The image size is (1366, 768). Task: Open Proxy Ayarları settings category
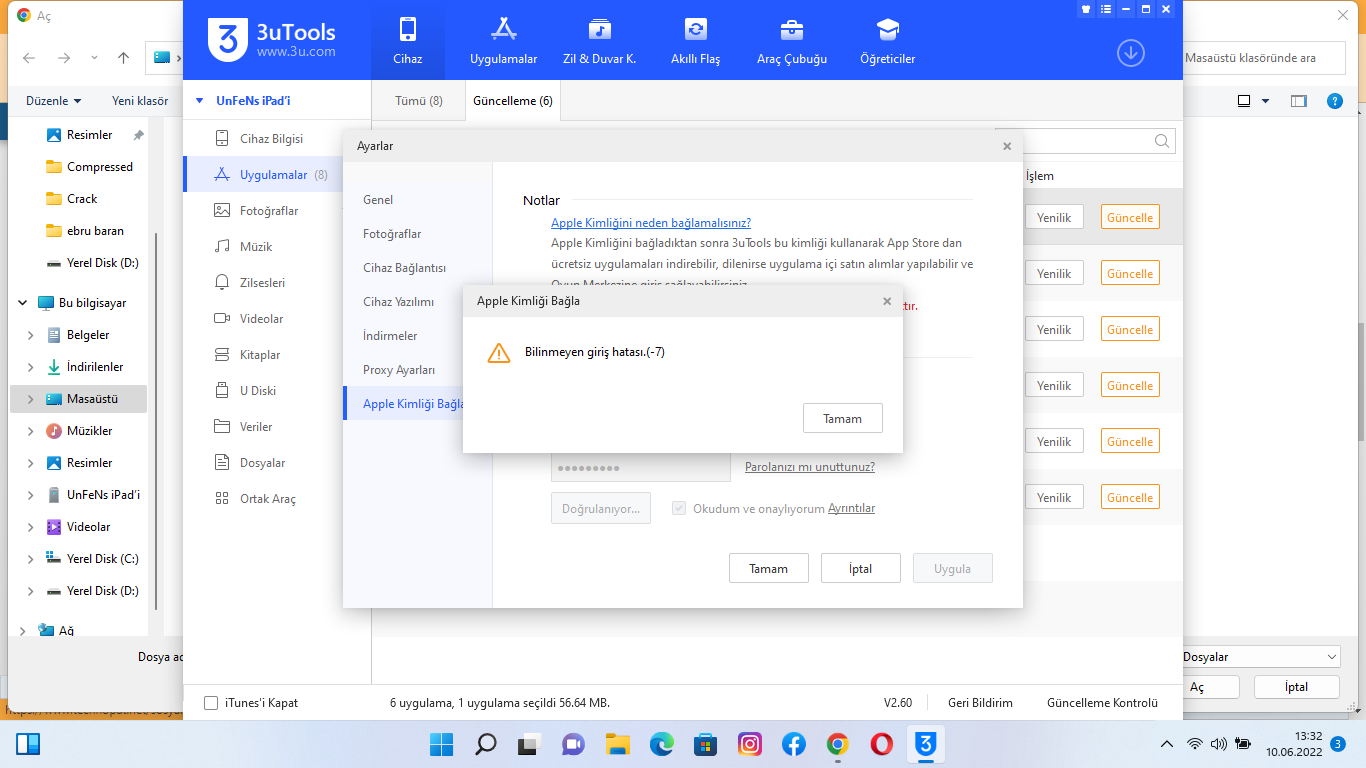pos(399,370)
